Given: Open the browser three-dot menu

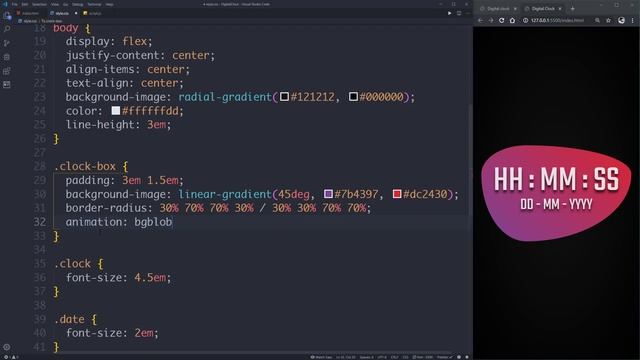Looking at the screenshot, I should click(x=633, y=20).
